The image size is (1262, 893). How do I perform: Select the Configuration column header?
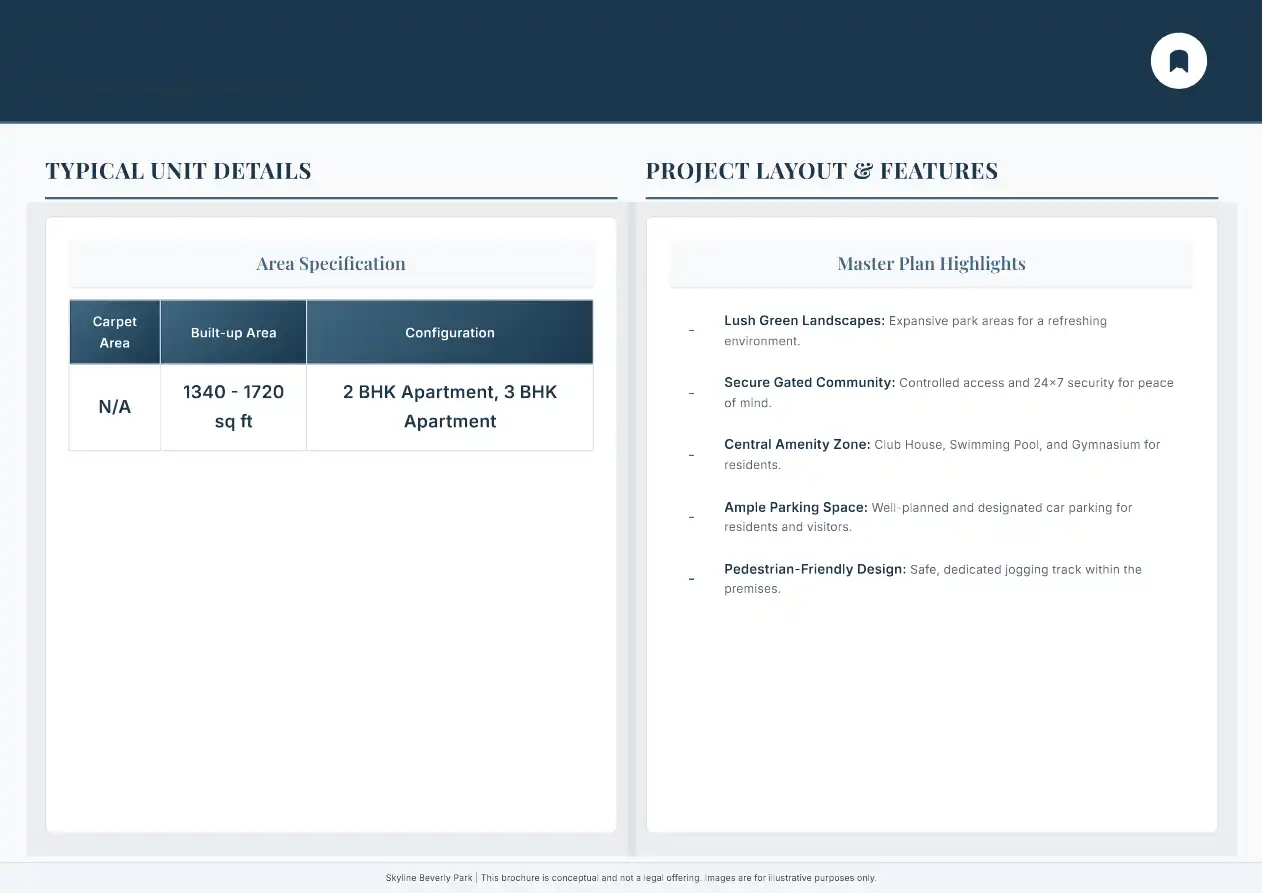coord(449,332)
